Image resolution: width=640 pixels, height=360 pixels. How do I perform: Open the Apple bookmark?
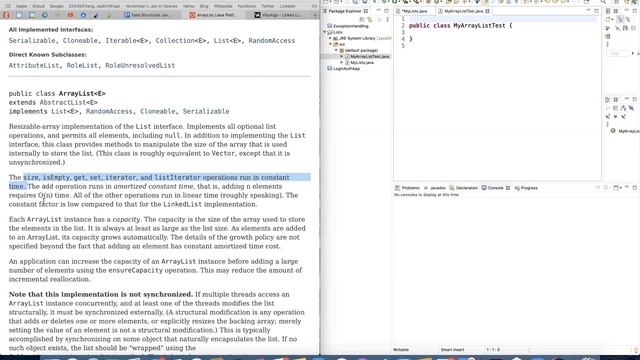(x=21, y=6)
